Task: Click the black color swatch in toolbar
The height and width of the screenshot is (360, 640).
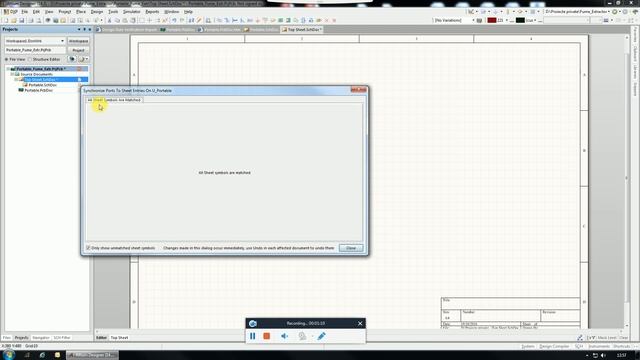Action: [520, 20]
